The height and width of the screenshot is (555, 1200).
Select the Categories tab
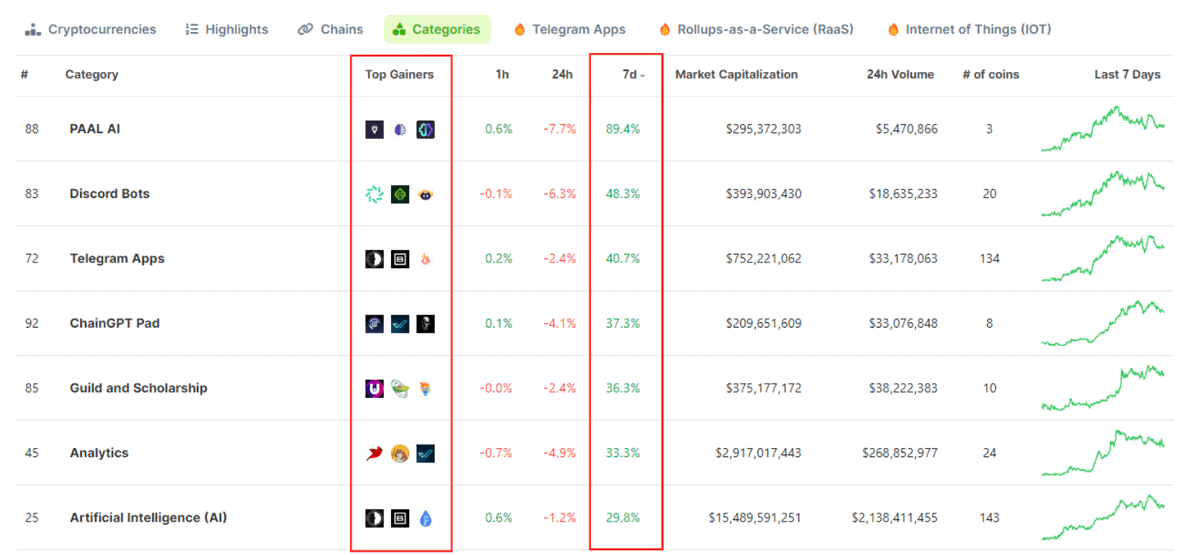click(437, 29)
